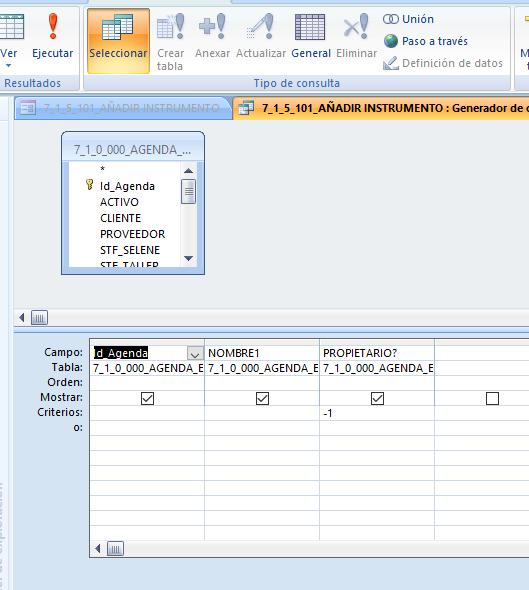Click the Mostrar row label

click(62, 397)
